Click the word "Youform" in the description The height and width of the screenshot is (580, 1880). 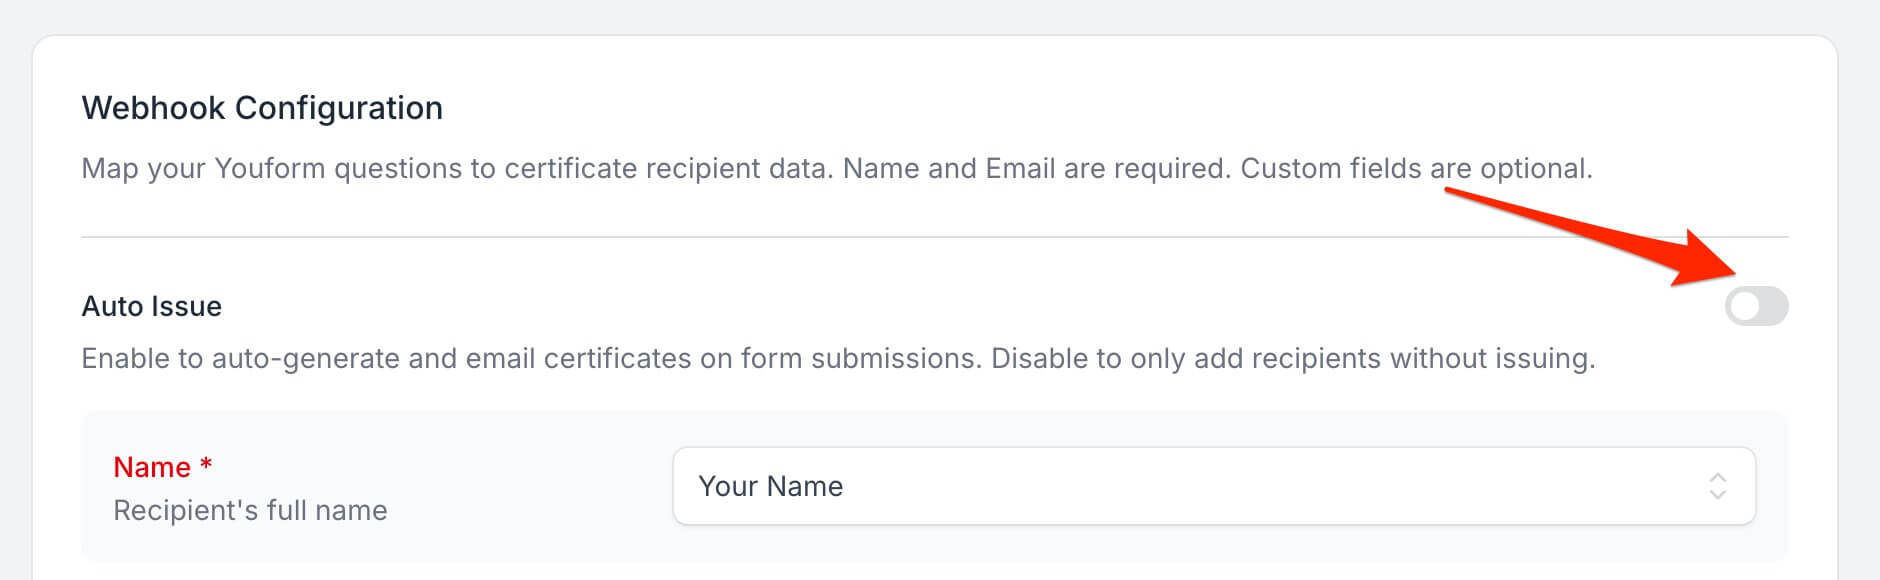click(270, 168)
